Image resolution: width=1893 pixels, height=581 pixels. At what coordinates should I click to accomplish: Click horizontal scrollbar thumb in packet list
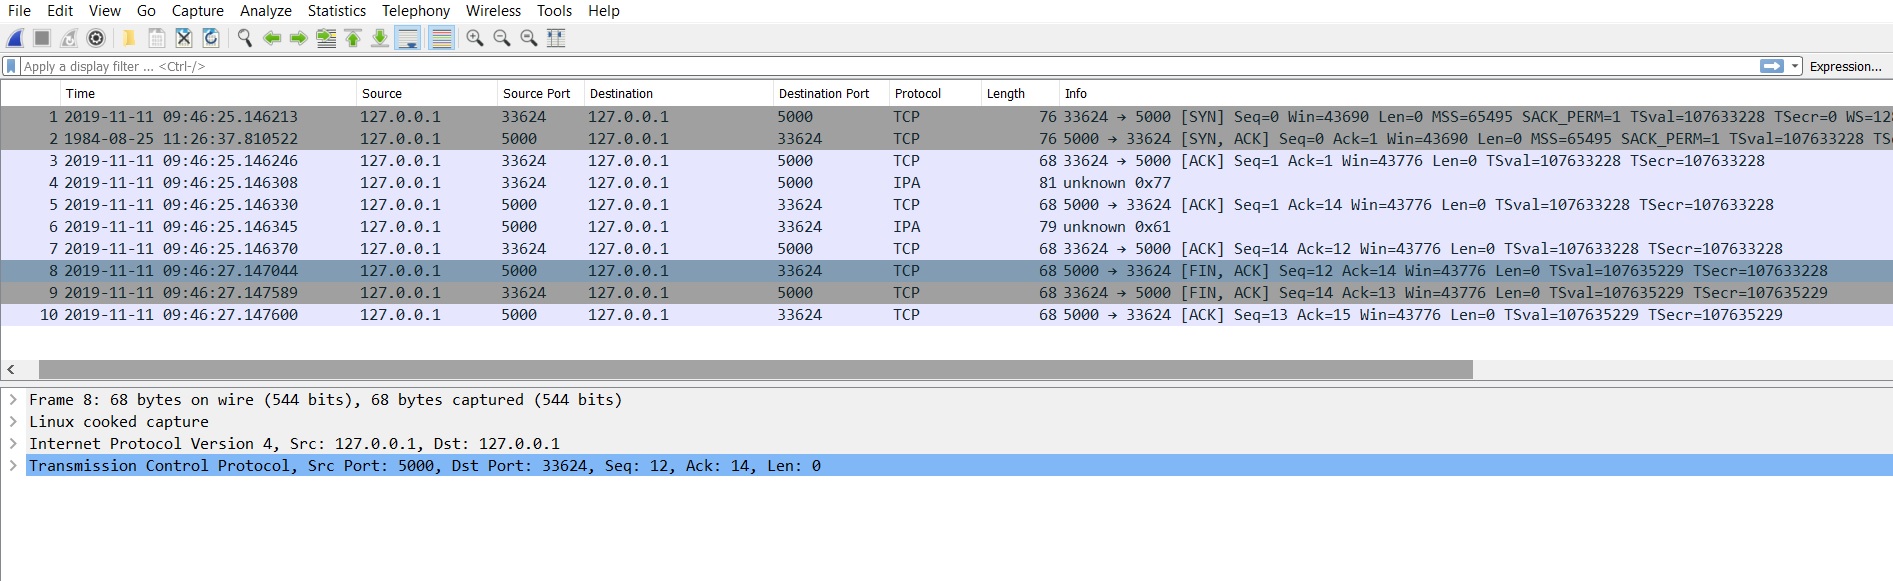coord(755,370)
